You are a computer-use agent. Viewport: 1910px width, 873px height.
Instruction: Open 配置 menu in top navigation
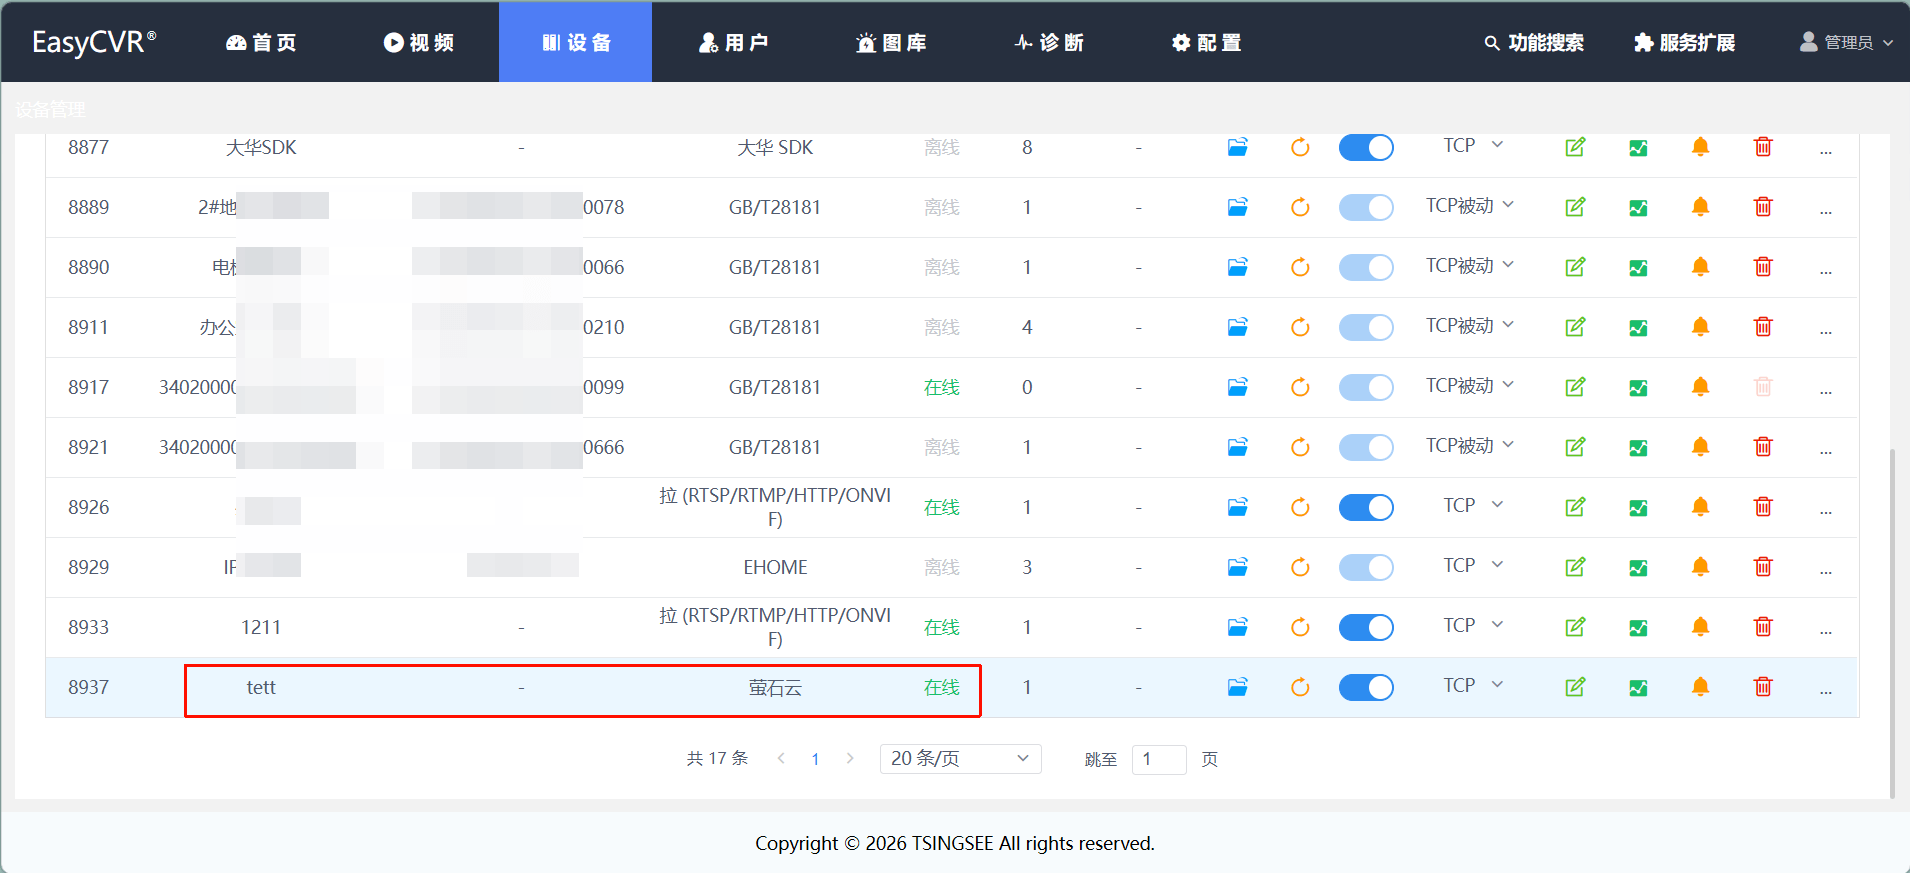[x=1207, y=42]
